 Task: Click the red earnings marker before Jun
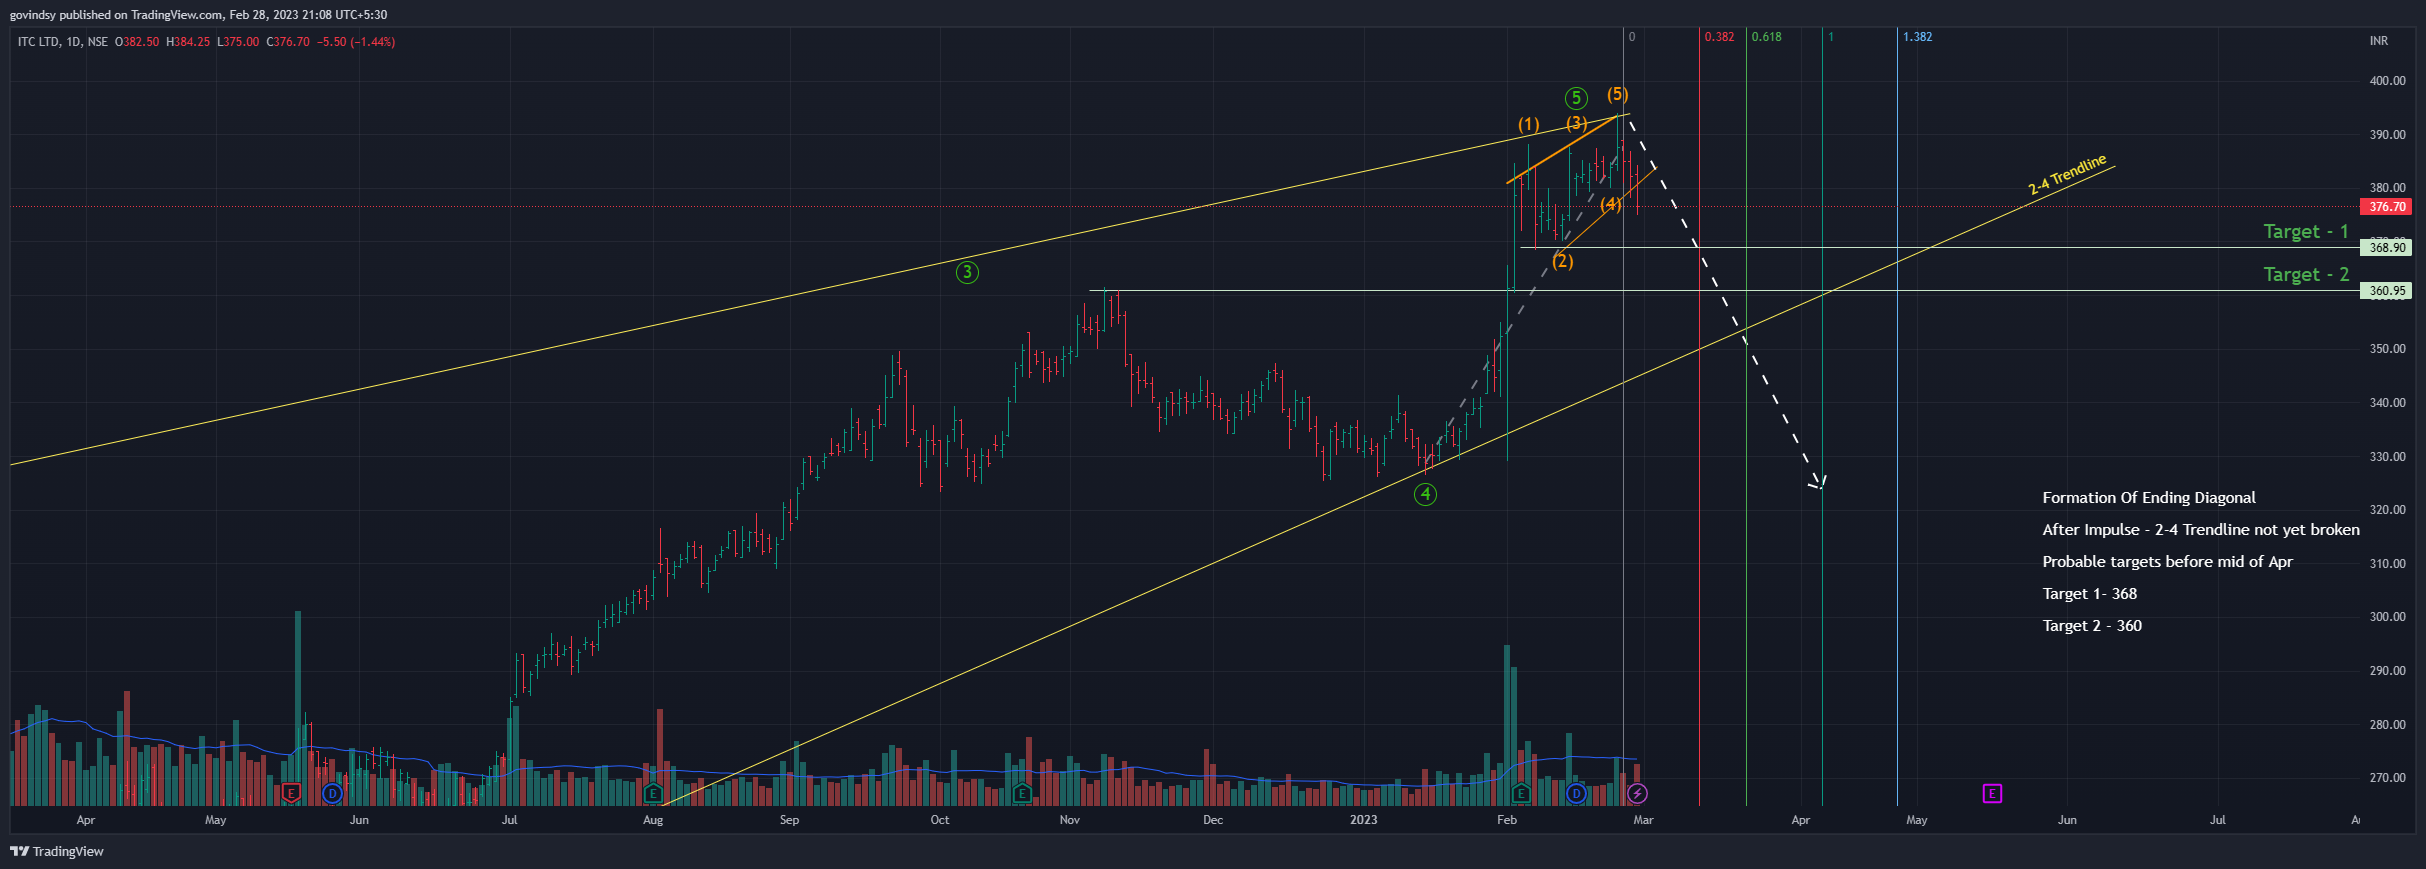click(291, 793)
